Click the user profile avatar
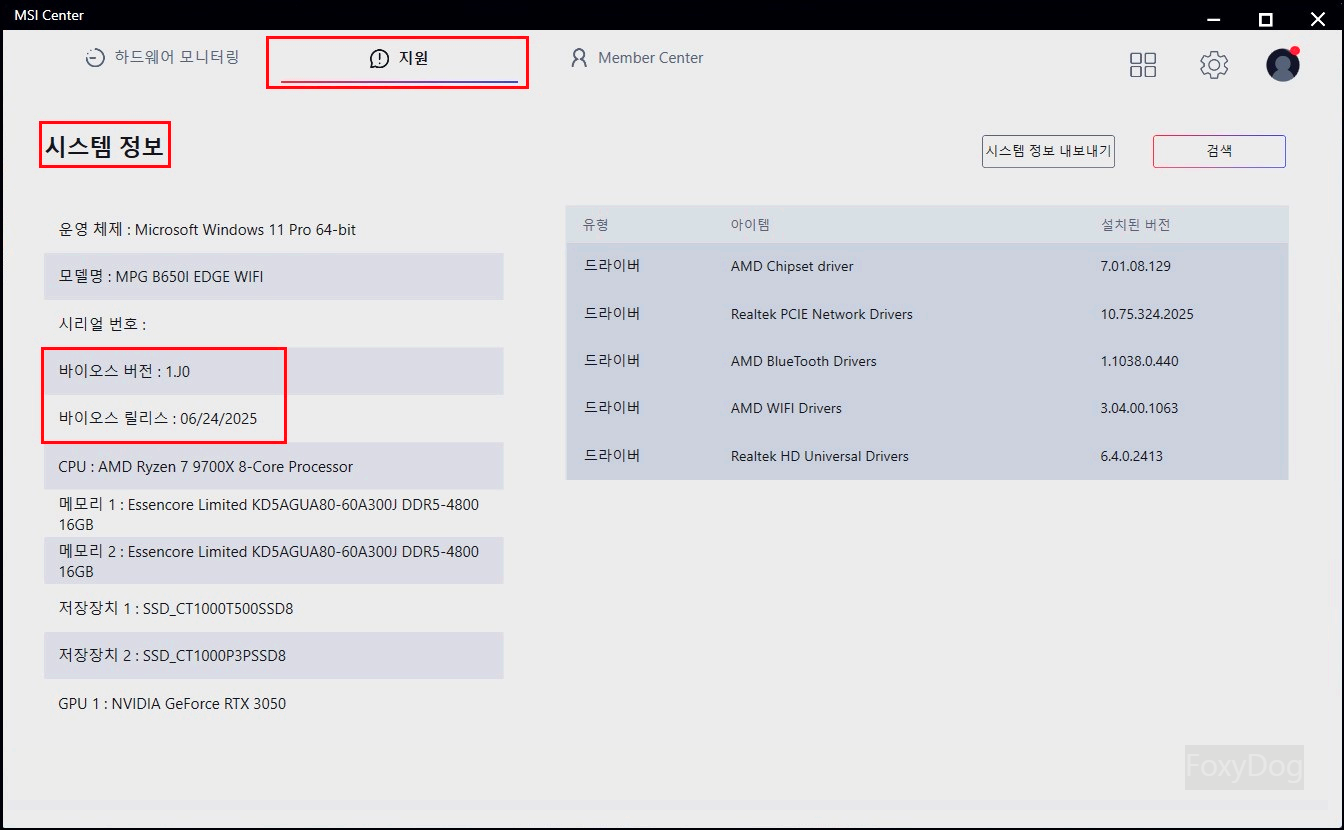The height and width of the screenshot is (830, 1344). point(1283,65)
